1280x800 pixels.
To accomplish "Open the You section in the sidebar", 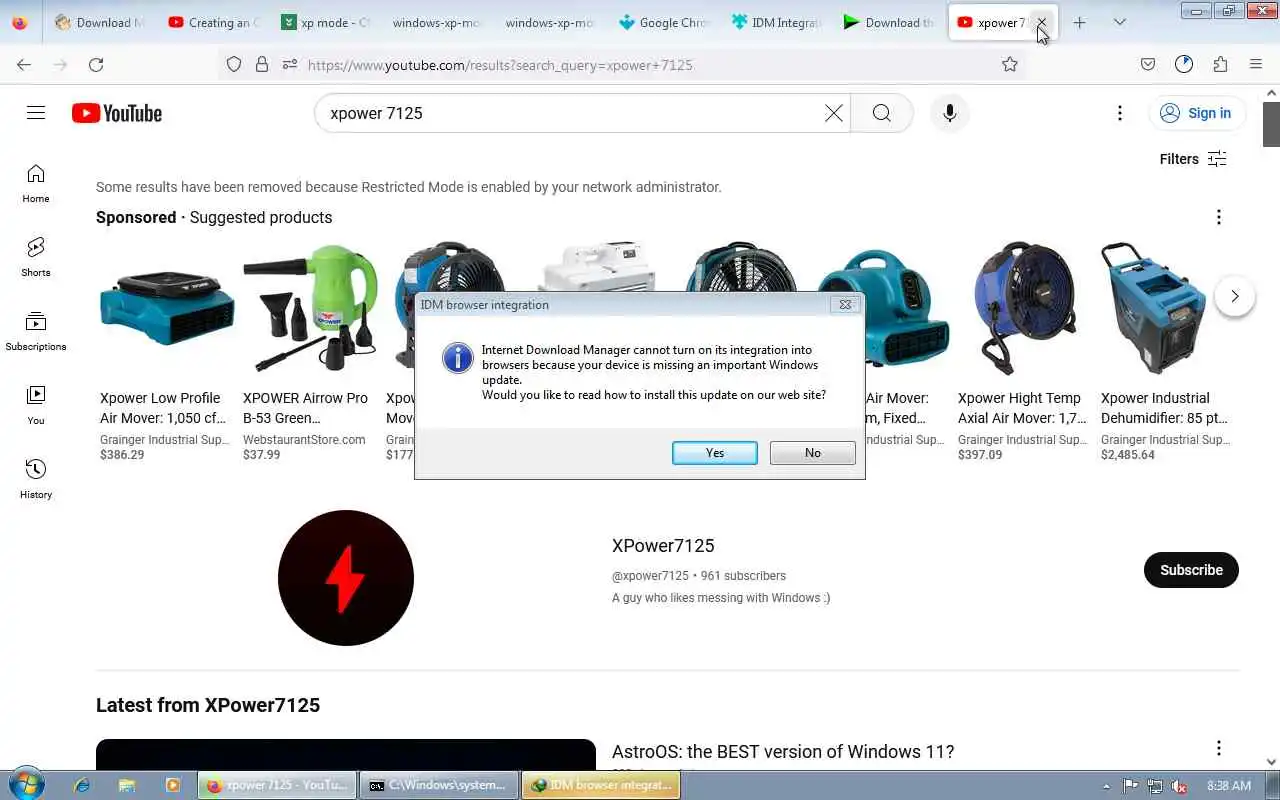I will click(36, 406).
